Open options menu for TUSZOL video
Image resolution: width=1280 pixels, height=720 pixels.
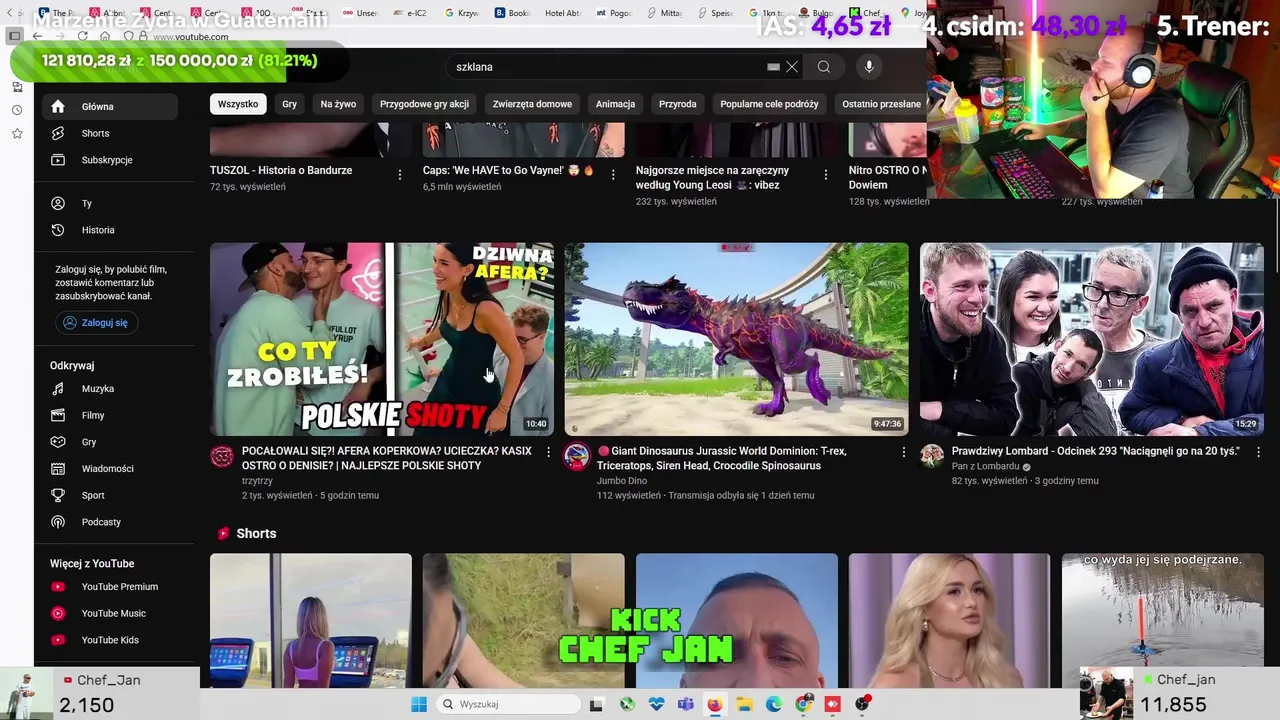[400, 175]
